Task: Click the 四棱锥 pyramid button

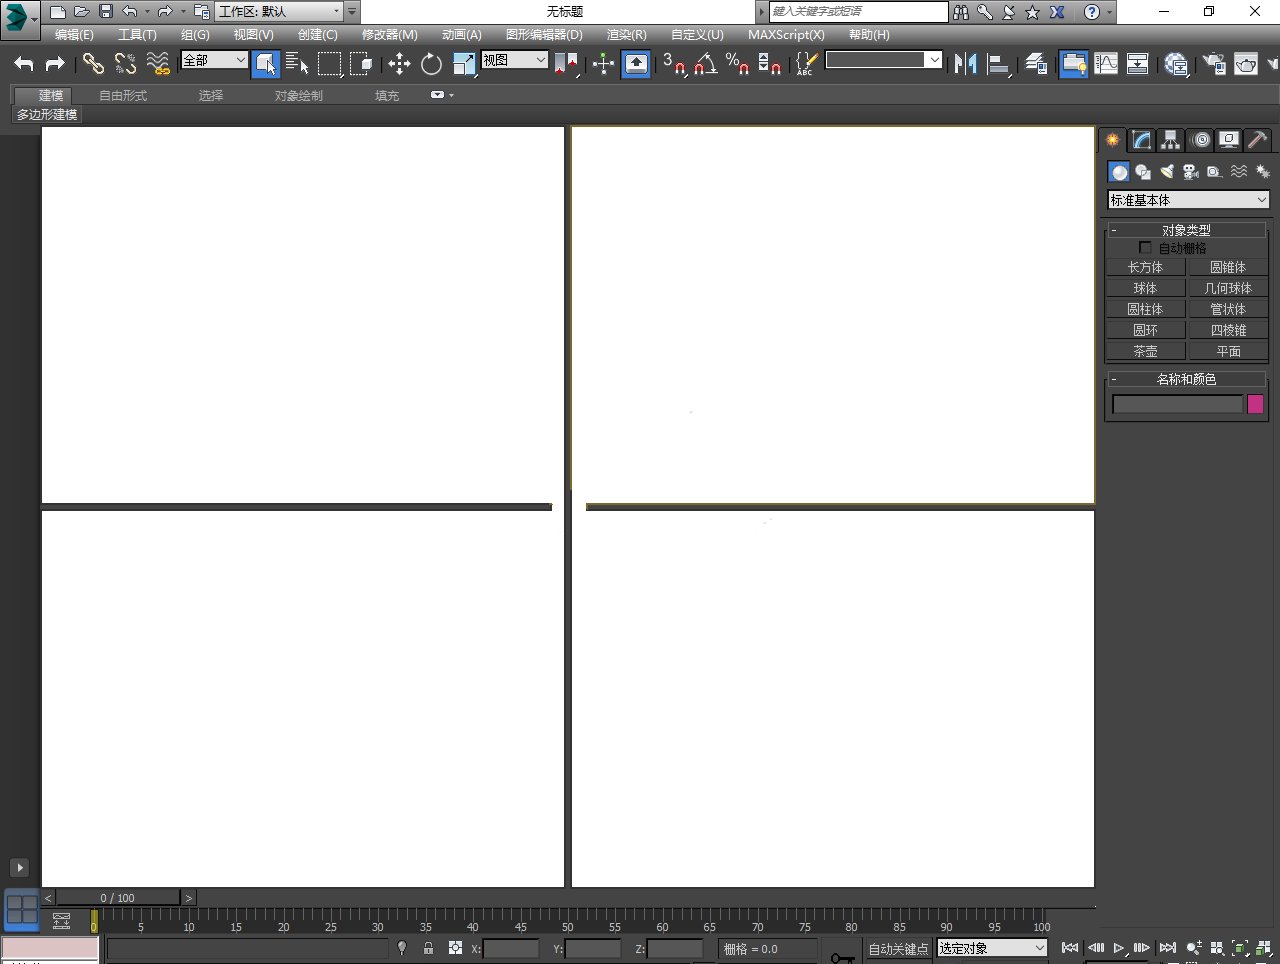Action: (1227, 330)
